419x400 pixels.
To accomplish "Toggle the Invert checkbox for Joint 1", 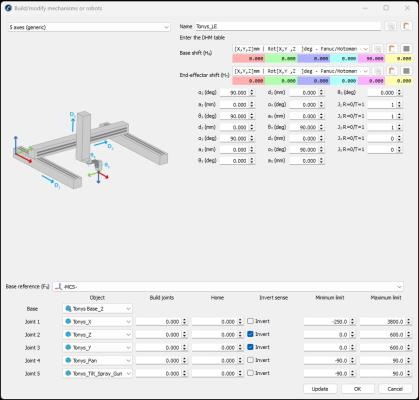I will [x=250, y=321].
